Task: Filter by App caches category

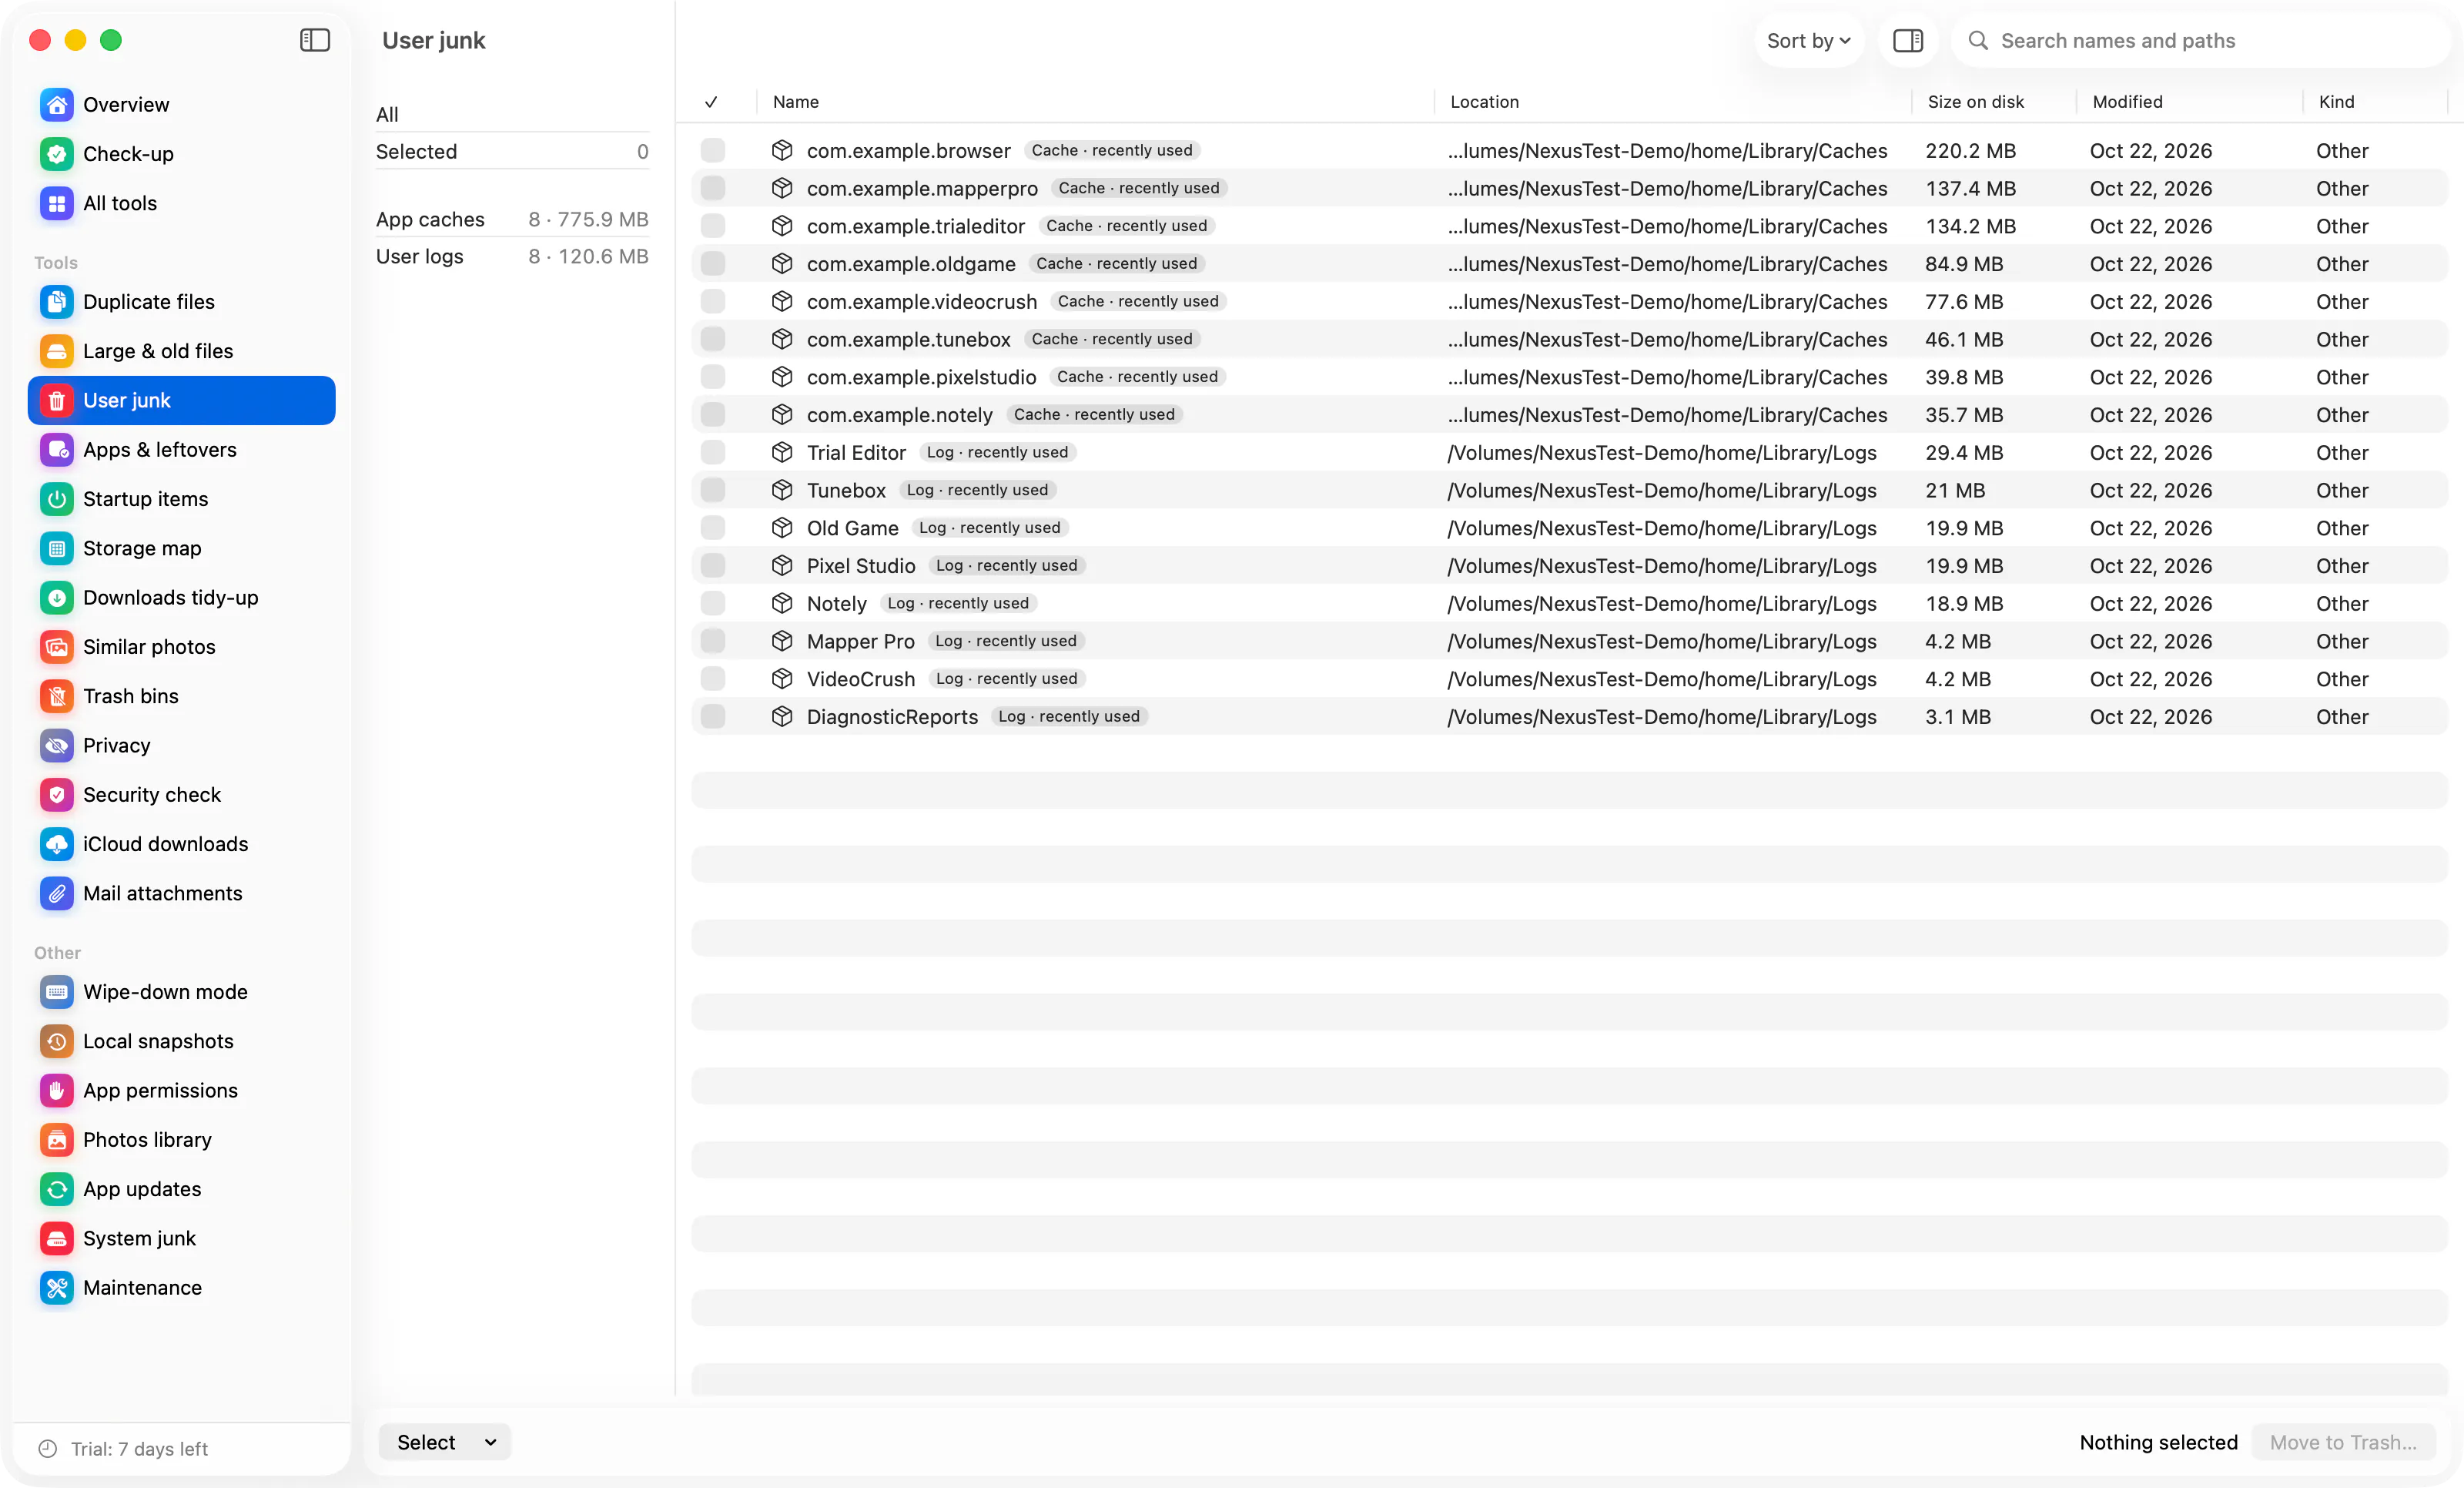Action: pos(512,219)
